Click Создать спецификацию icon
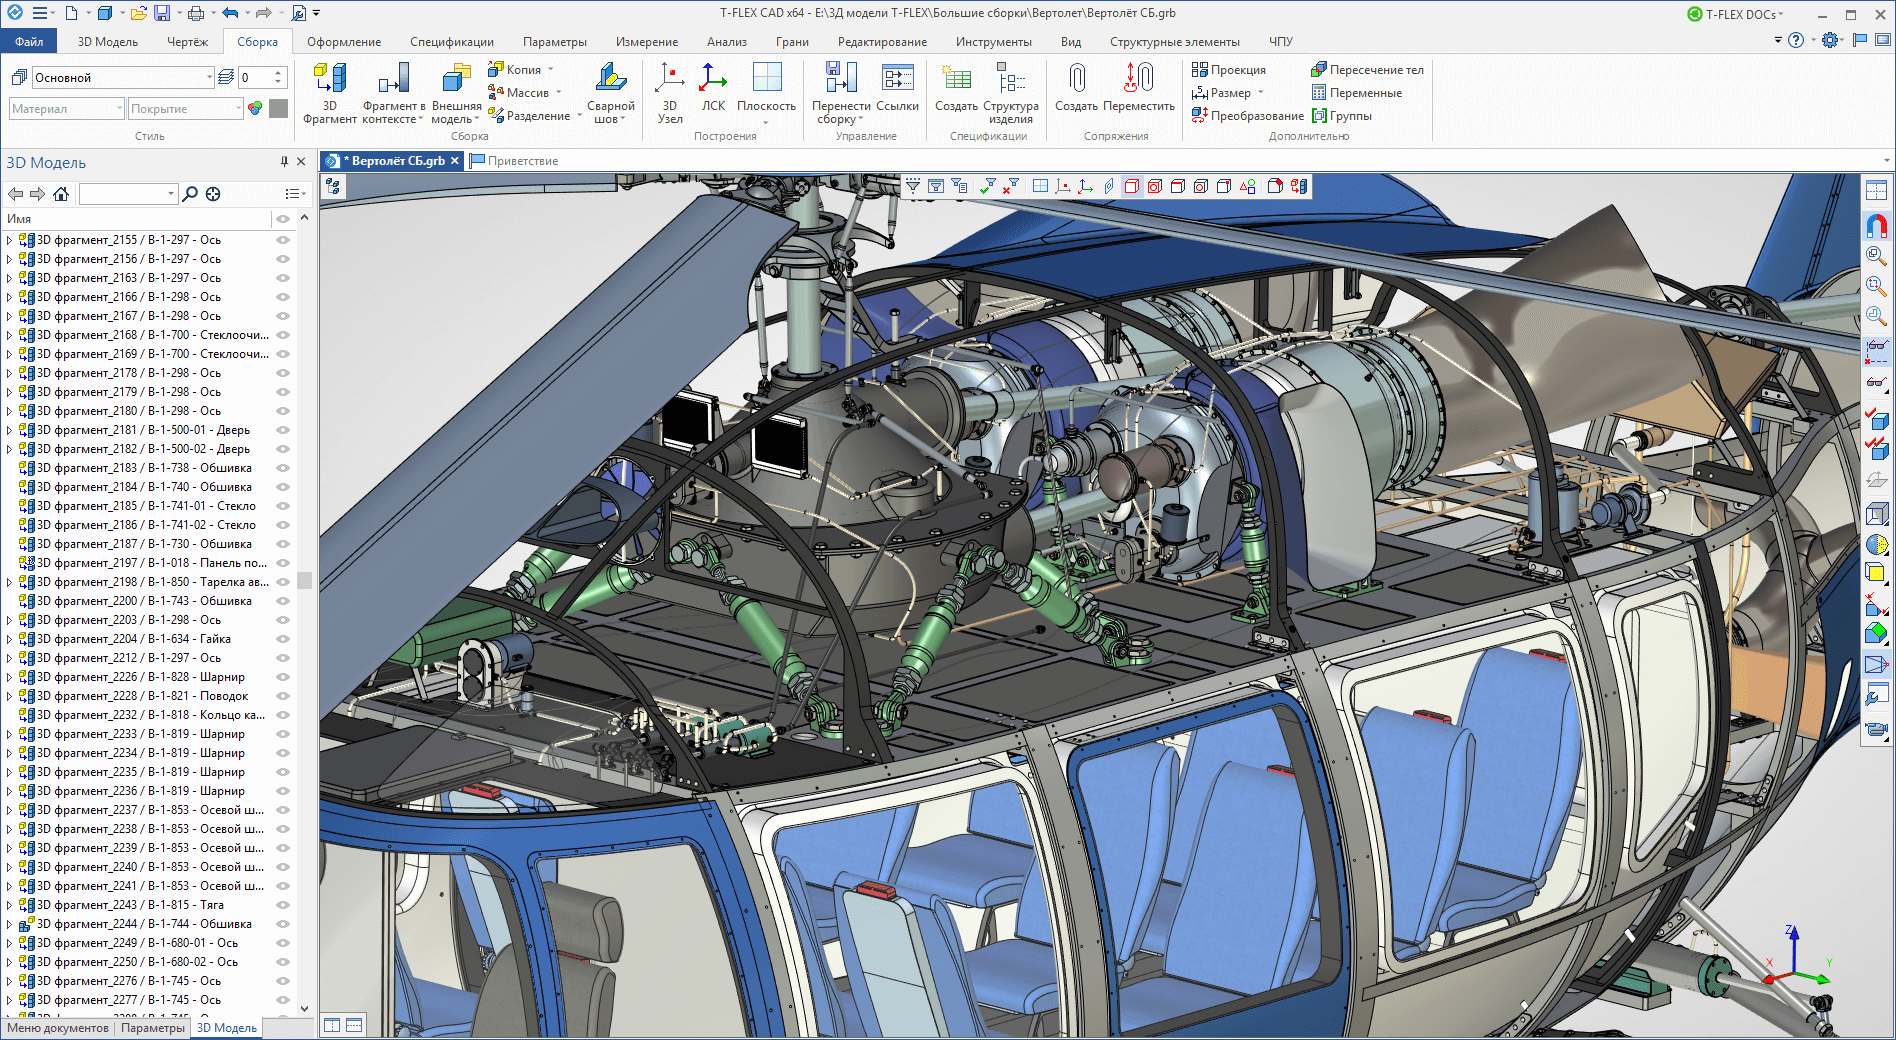Screen dimensions: 1896x1040 tap(956, 78)
